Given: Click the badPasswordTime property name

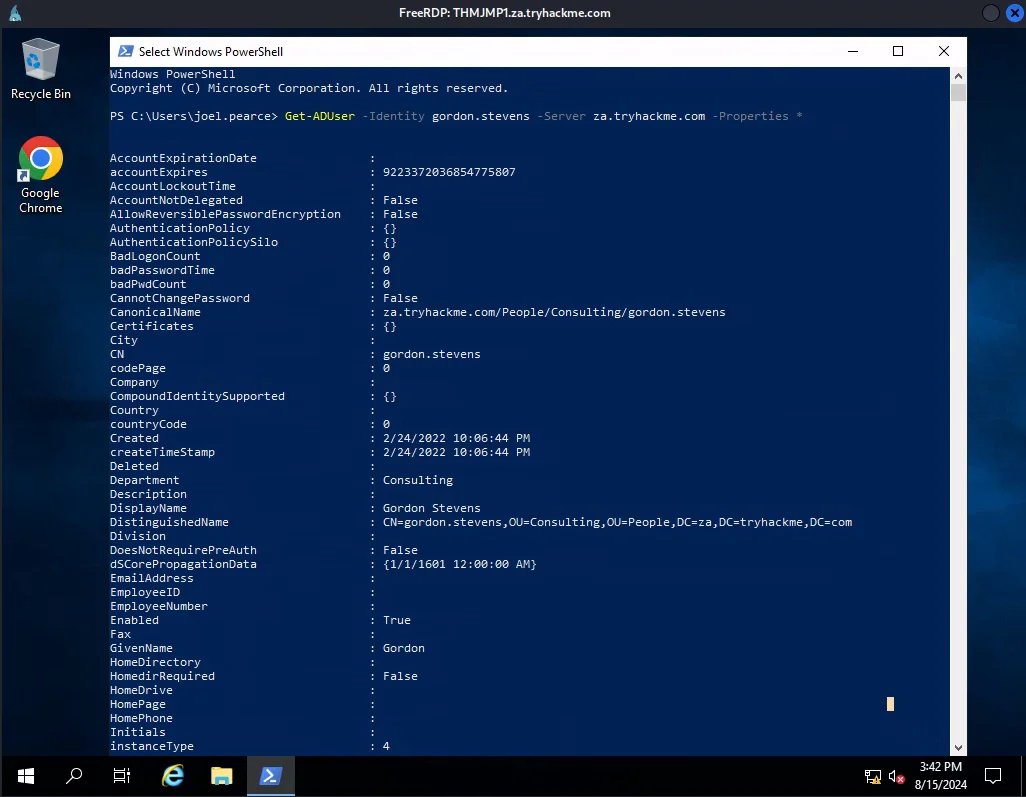Looking at the screenshot, I should [162, 270].
